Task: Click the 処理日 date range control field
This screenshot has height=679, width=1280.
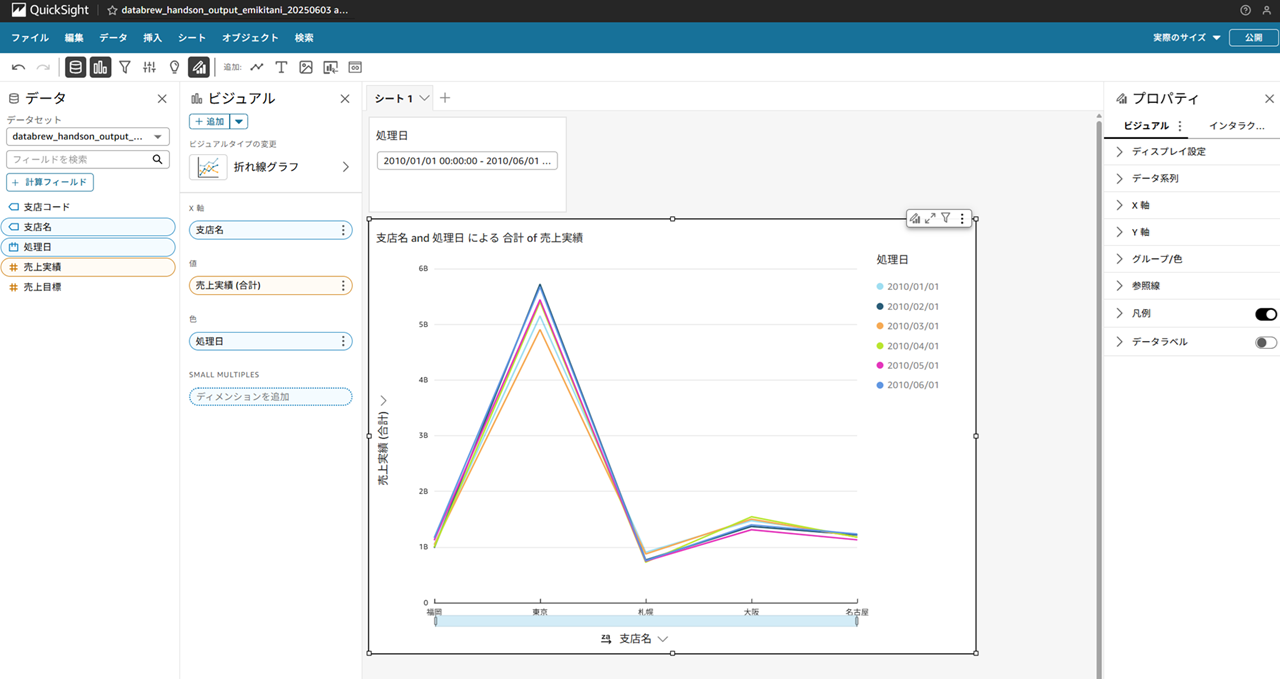Action: [x=467, y=161]
